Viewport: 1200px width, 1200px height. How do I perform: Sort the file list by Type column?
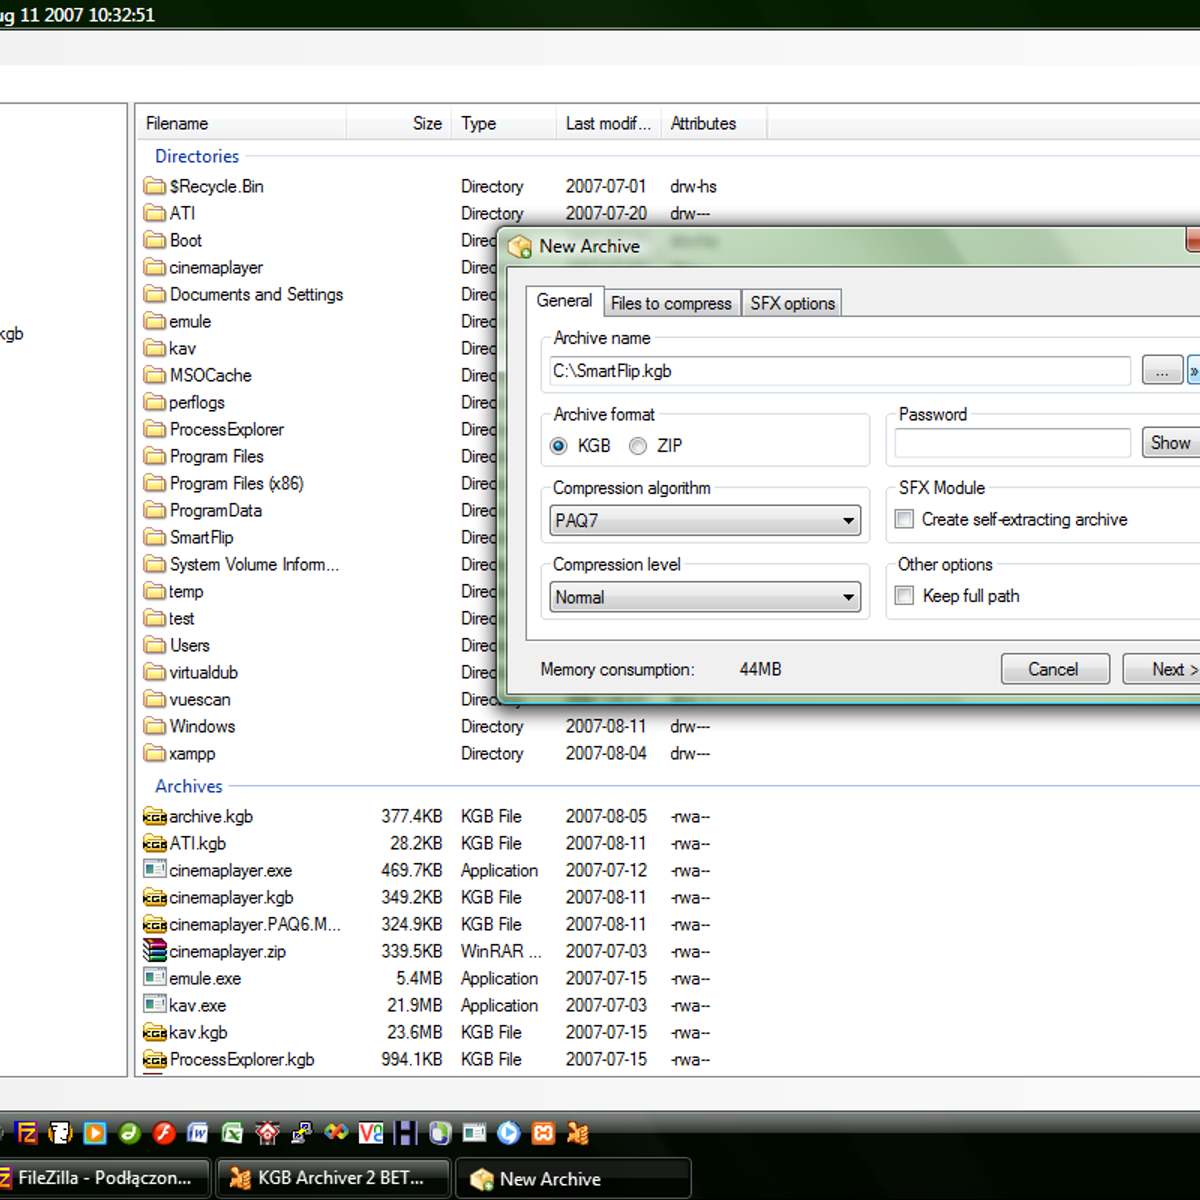pos(504,123)
